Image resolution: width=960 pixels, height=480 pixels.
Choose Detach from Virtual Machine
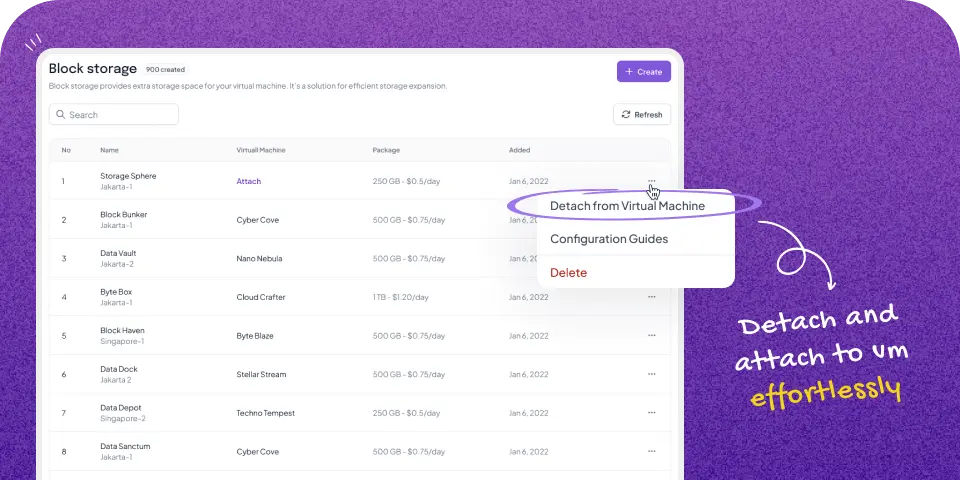(x=627, y=206)
